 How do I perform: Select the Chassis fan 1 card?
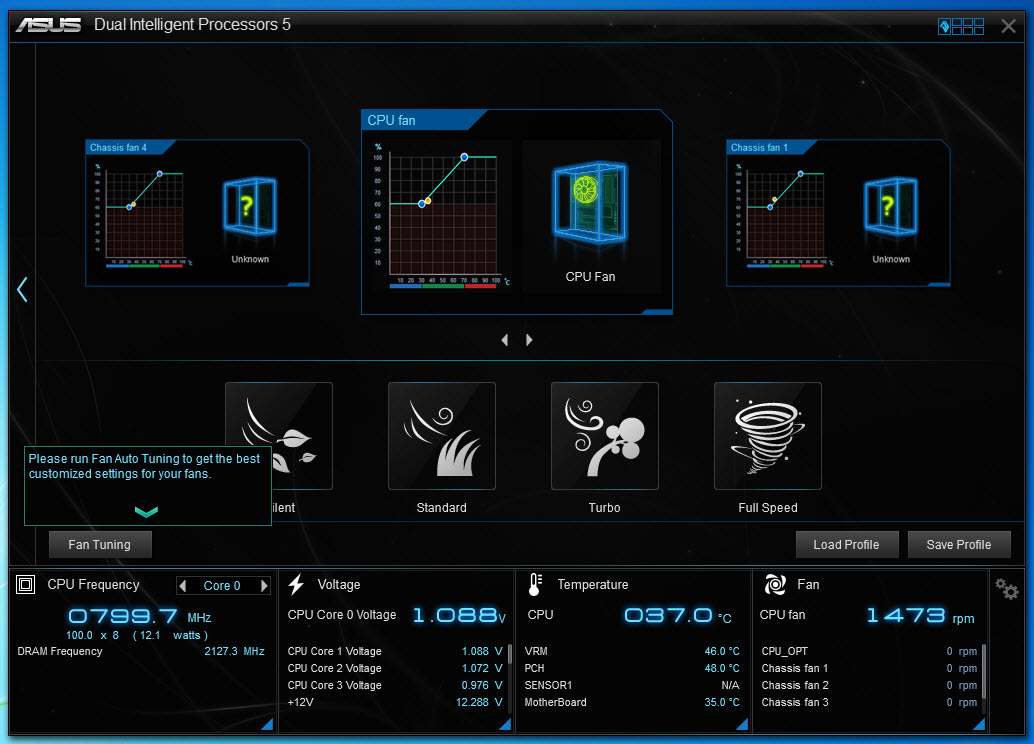point(838,213)
